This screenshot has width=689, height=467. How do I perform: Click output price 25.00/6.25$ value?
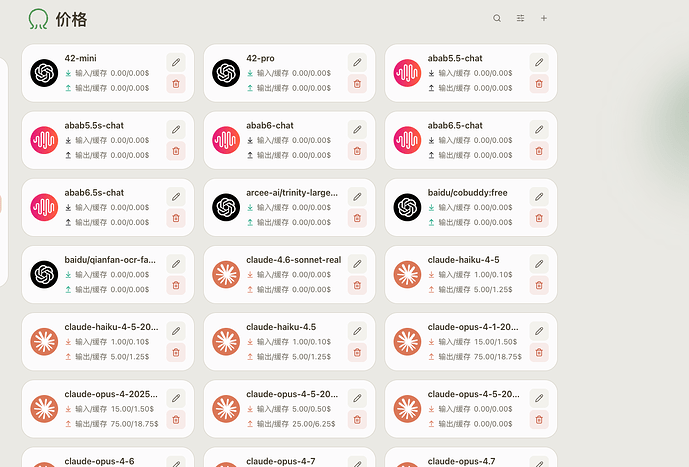pos(314,424)
